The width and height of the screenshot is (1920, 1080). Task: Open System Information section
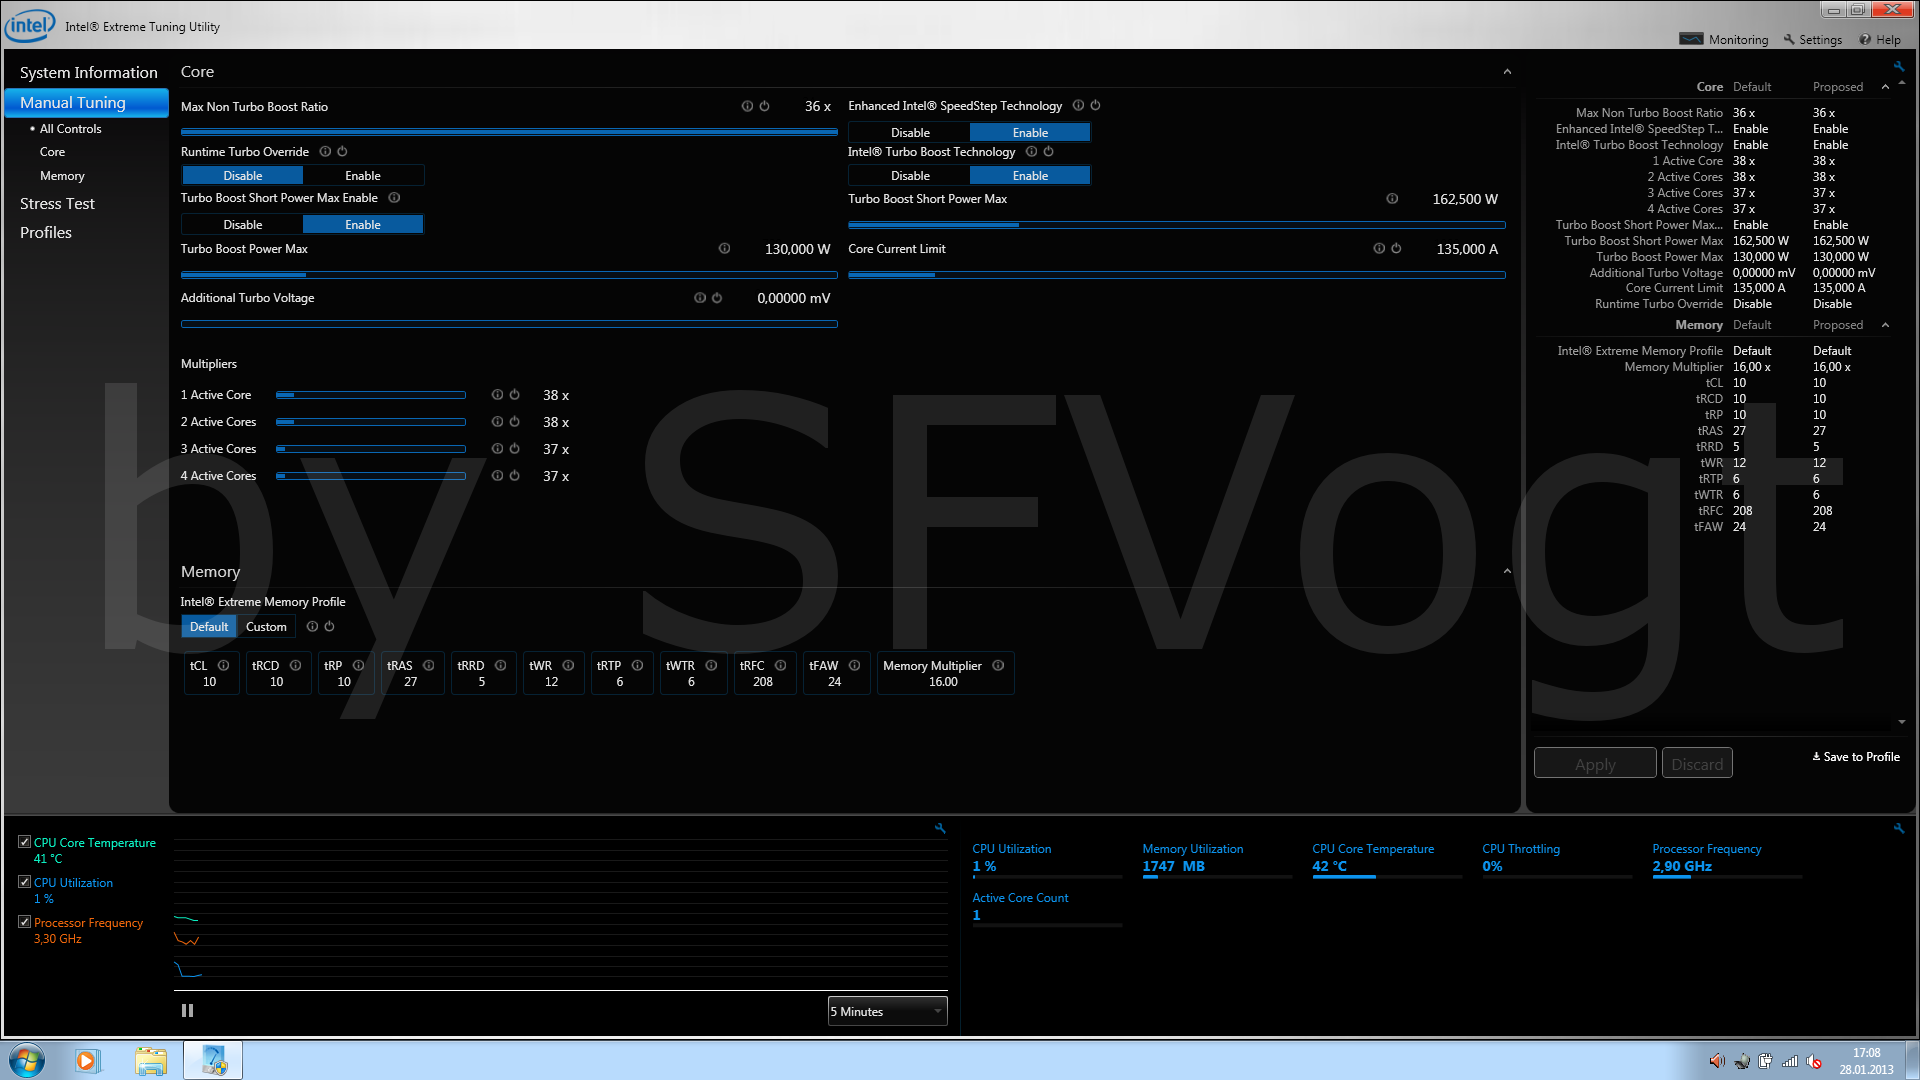88,73
